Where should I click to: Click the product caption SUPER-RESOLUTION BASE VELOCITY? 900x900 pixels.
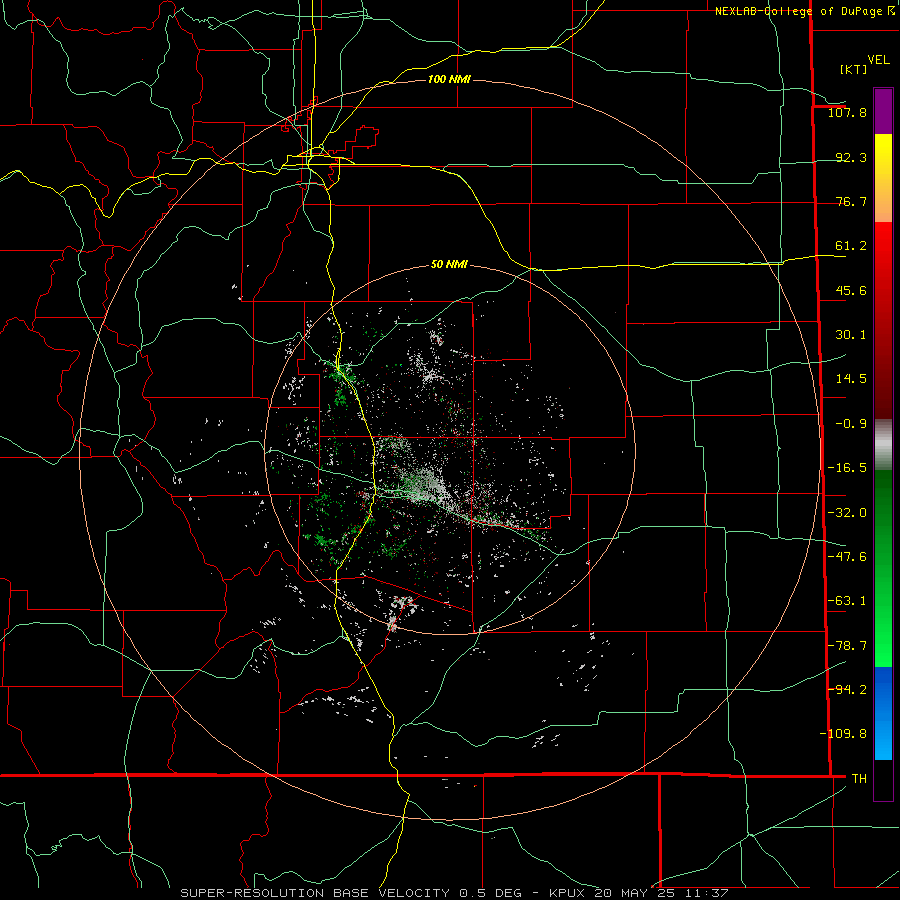coord(315,893)
